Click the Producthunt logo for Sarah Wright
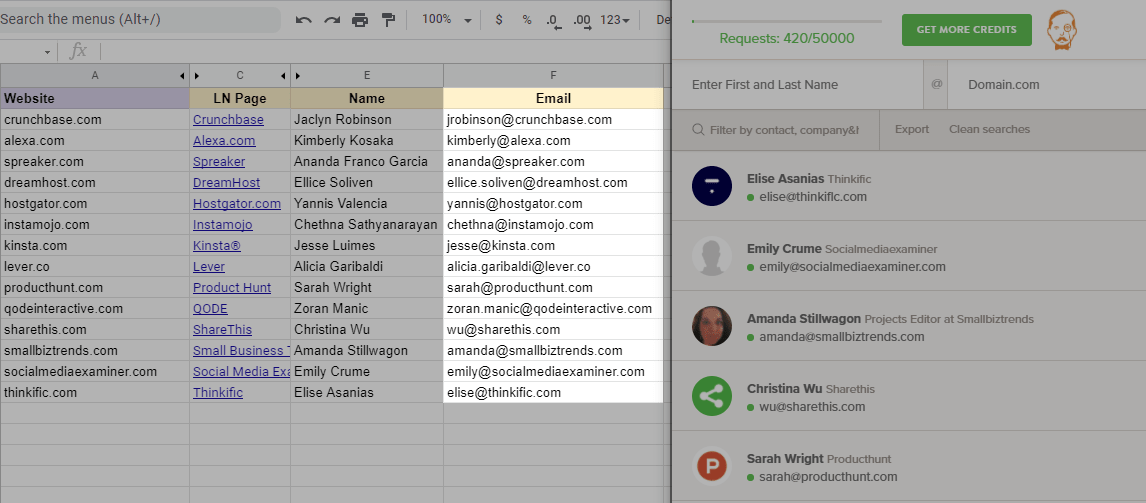1146x503 pixels. (712, 466)
